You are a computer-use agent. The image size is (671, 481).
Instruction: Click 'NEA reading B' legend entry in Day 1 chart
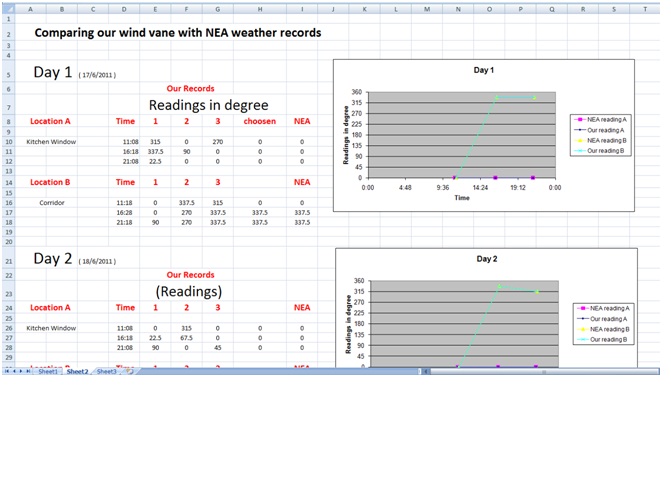coord(600,140)
